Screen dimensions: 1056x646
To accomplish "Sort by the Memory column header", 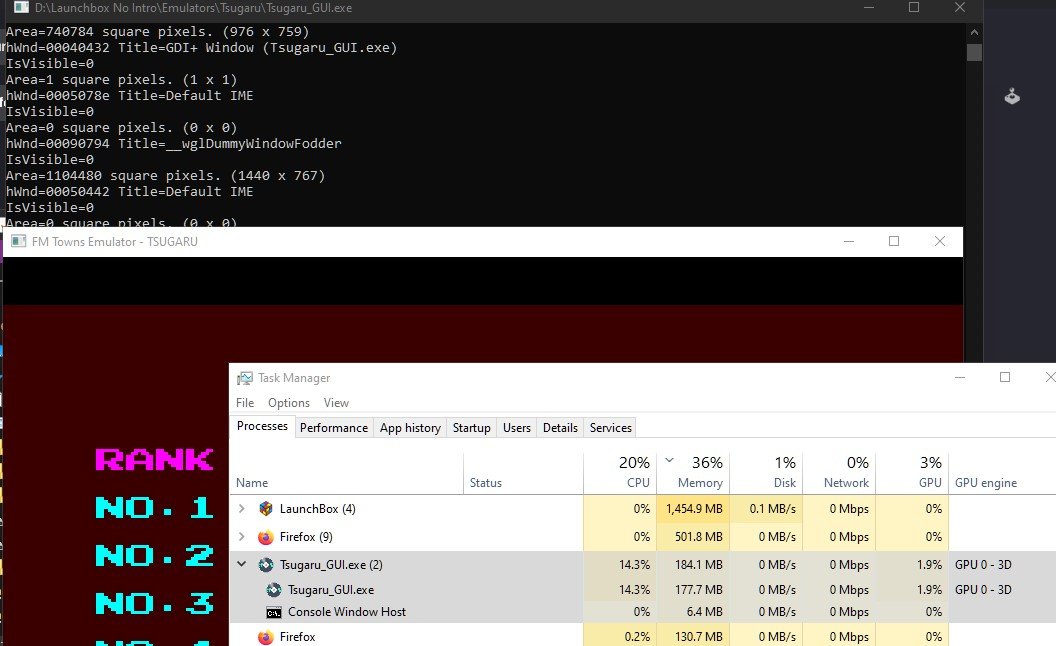I will pos(693,474).
